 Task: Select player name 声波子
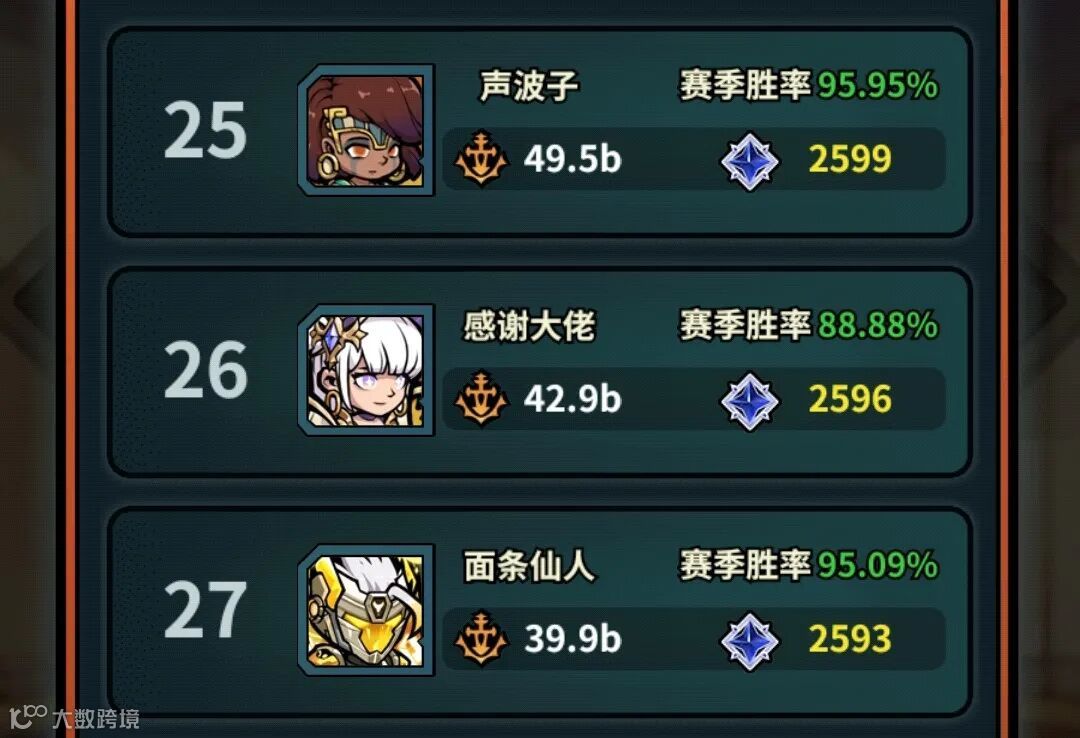click(x=529, y=86)
